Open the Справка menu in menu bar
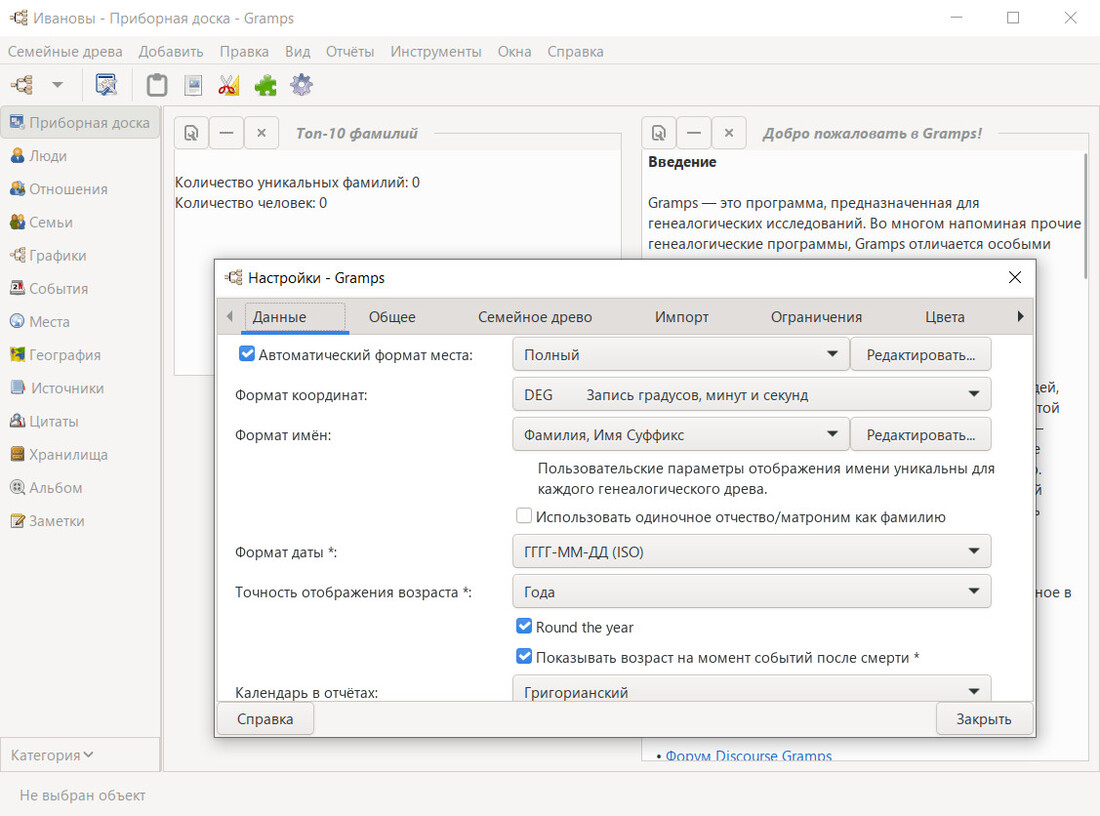 coord(575,51)
